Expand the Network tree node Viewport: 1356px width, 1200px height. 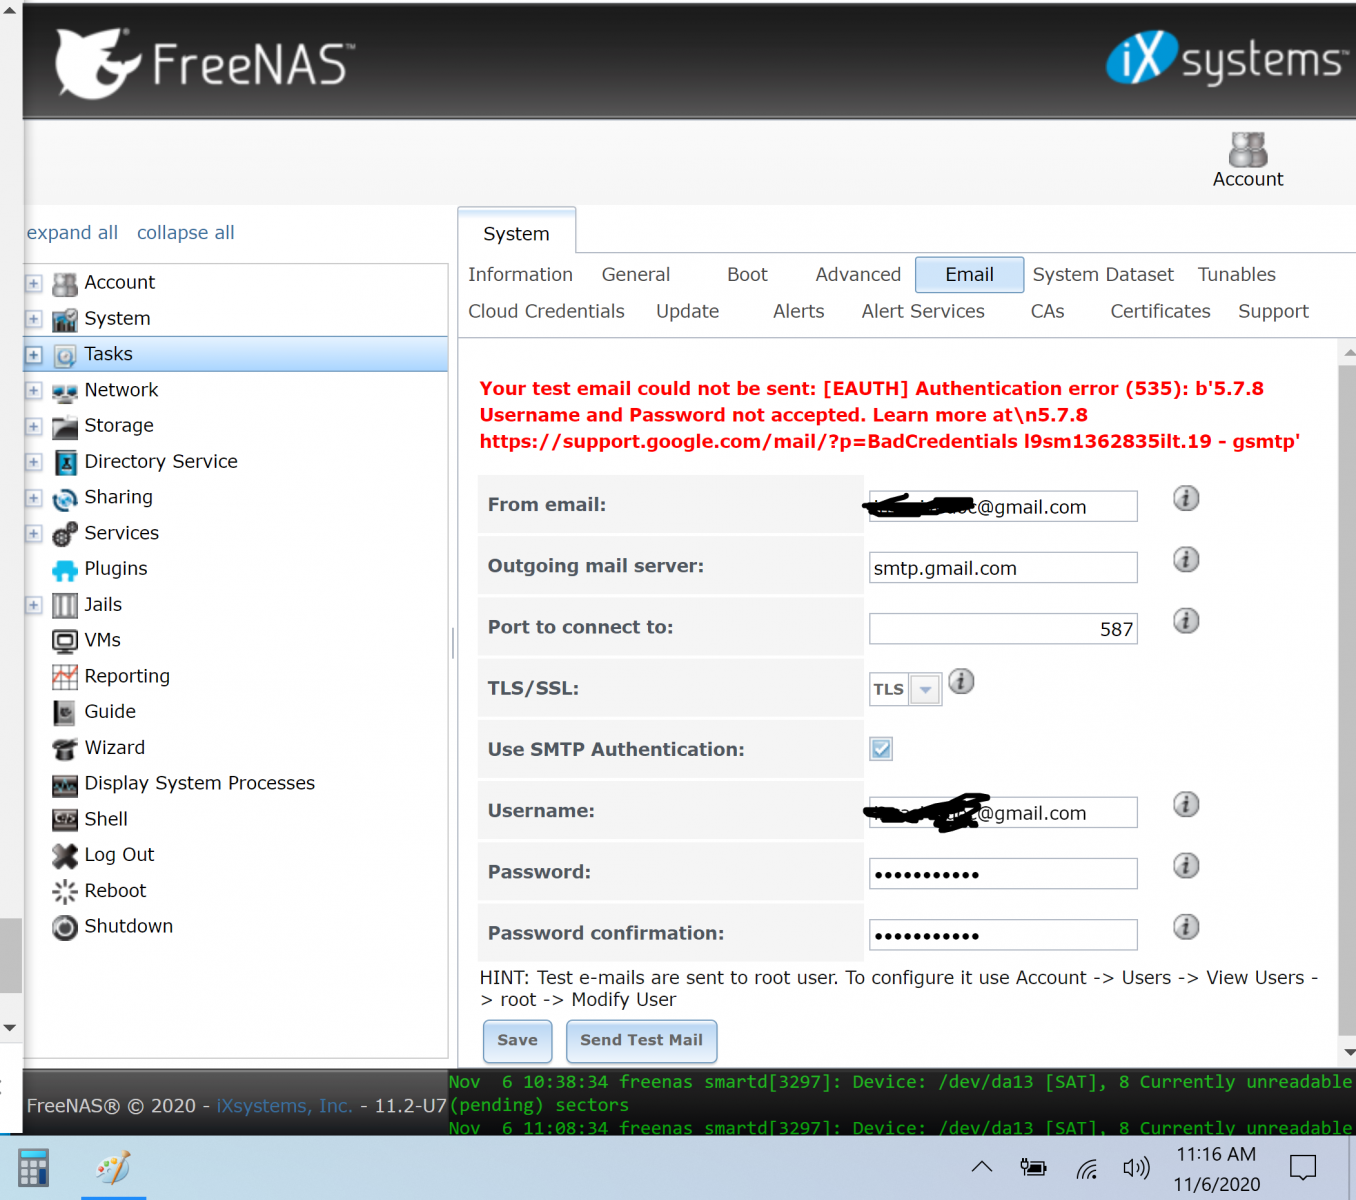[34, 390]
